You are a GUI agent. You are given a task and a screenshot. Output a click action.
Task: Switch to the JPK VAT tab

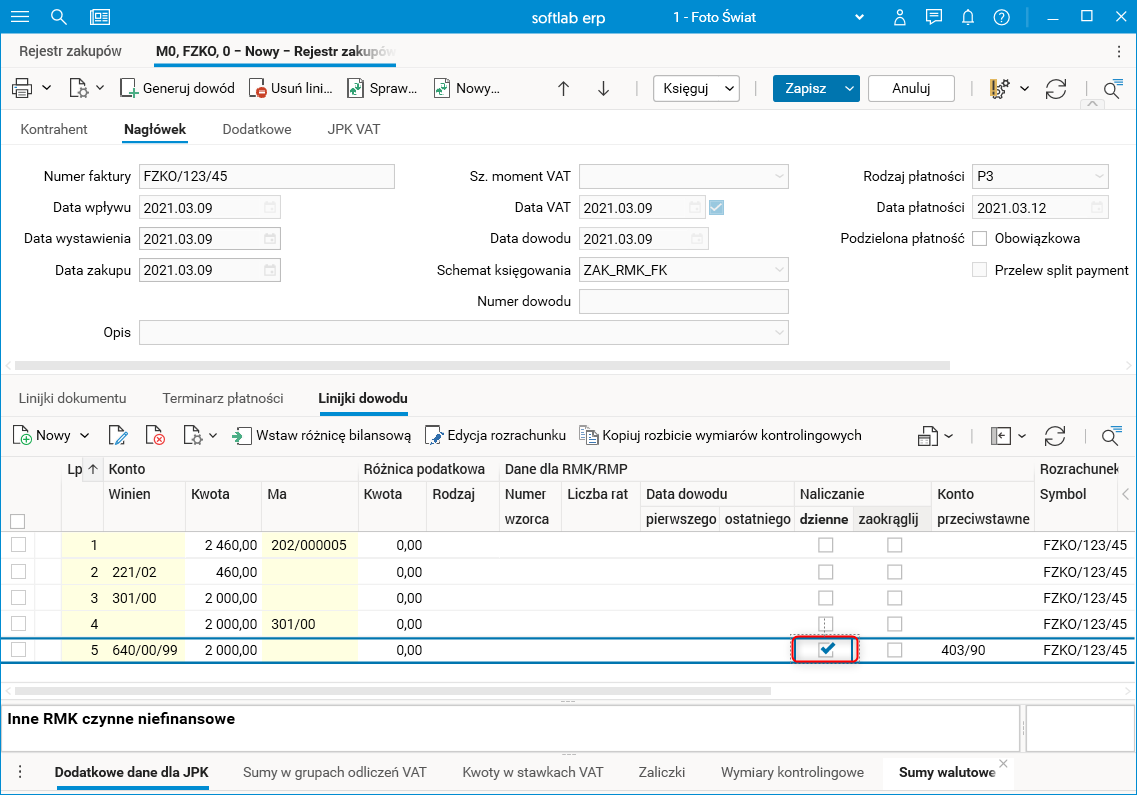pyautogui.click(x=353, y=129)
